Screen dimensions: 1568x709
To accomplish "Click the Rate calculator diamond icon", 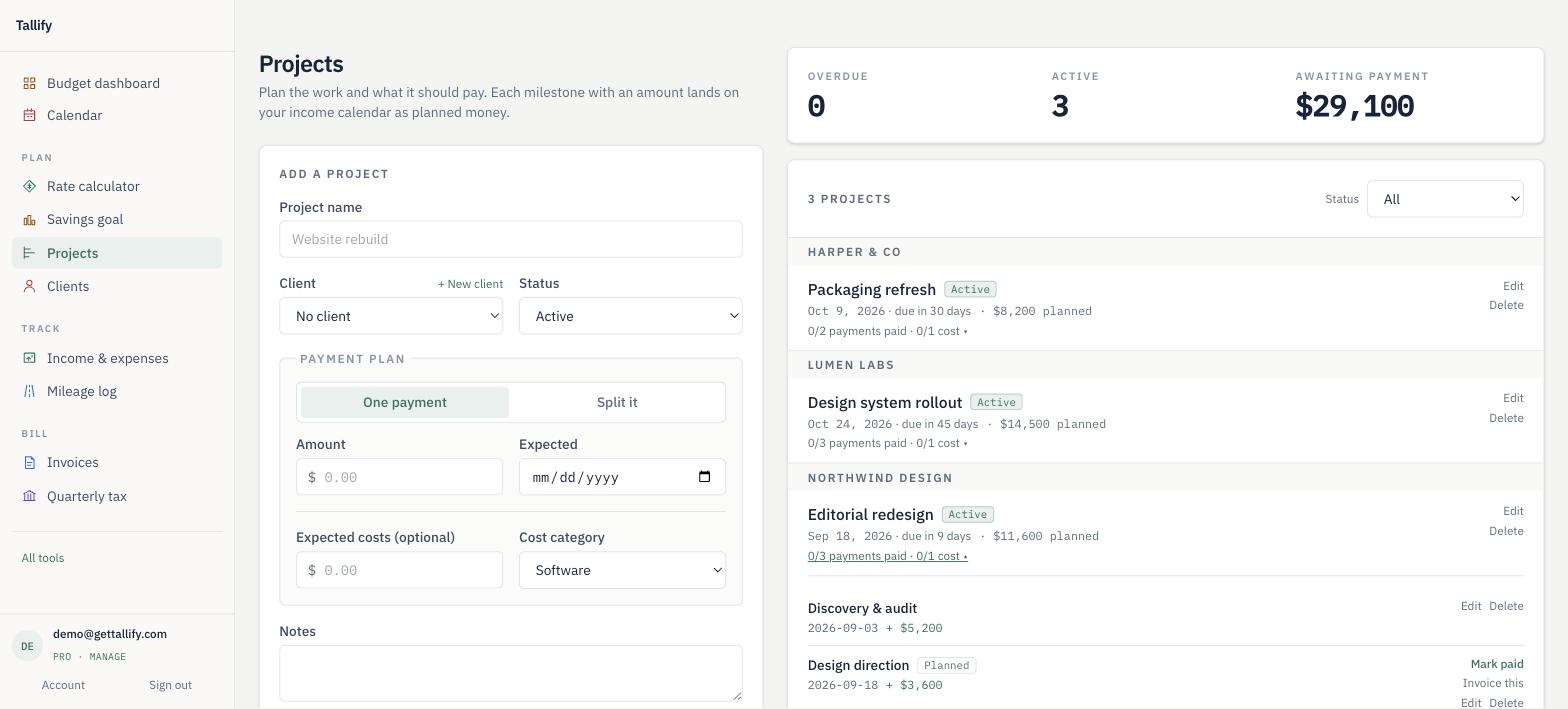I will click(x=30, y=186).
